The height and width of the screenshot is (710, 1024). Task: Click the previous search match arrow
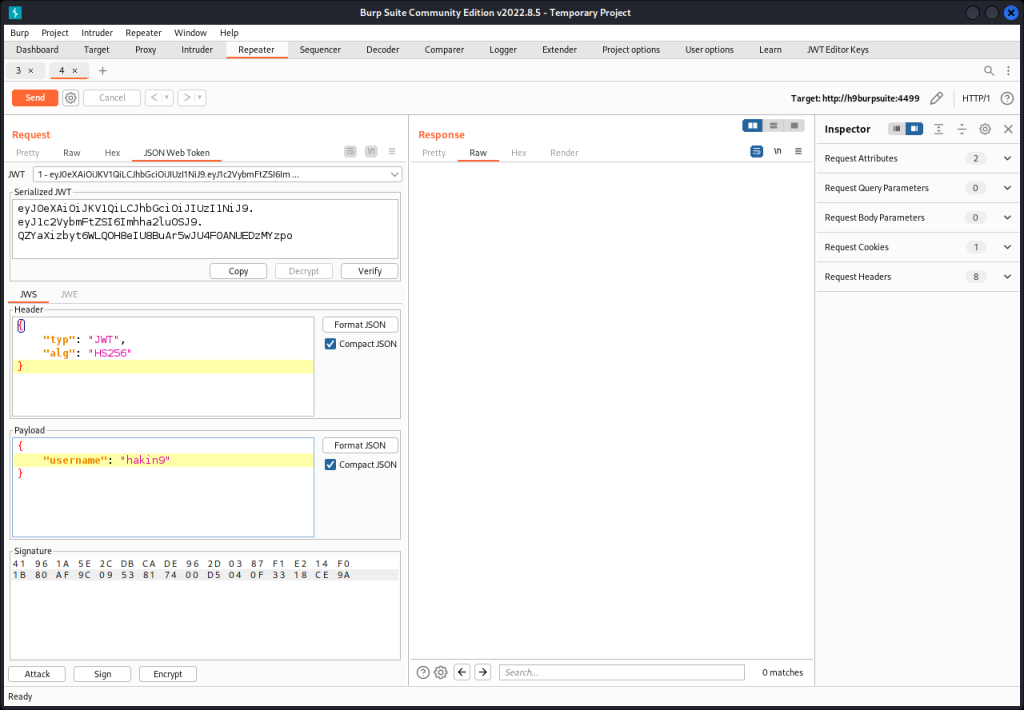click(x=462, y=672)
